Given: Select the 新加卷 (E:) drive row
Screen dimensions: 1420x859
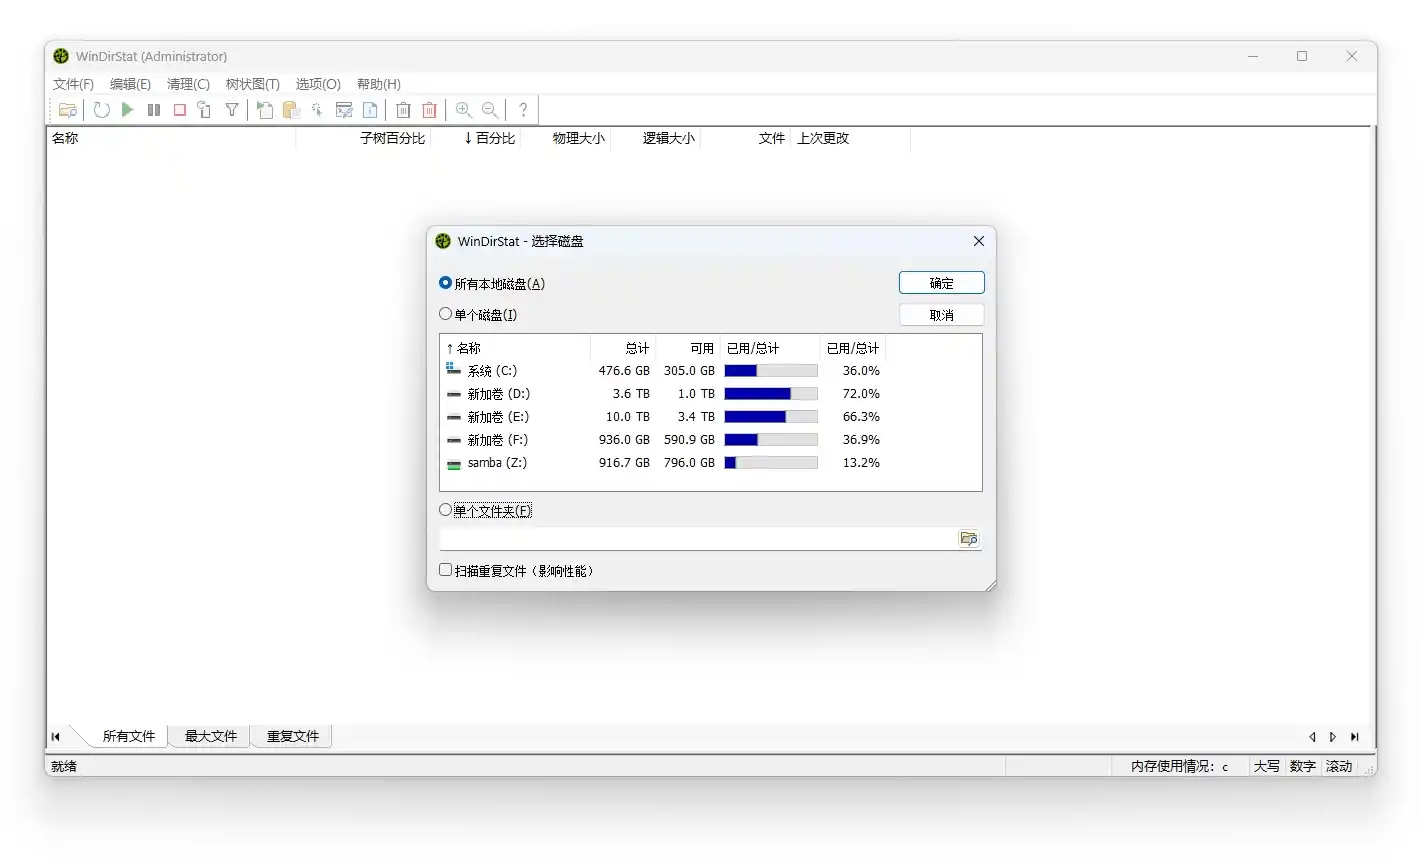Looking at the screenshot, I should tap(663, 417).
